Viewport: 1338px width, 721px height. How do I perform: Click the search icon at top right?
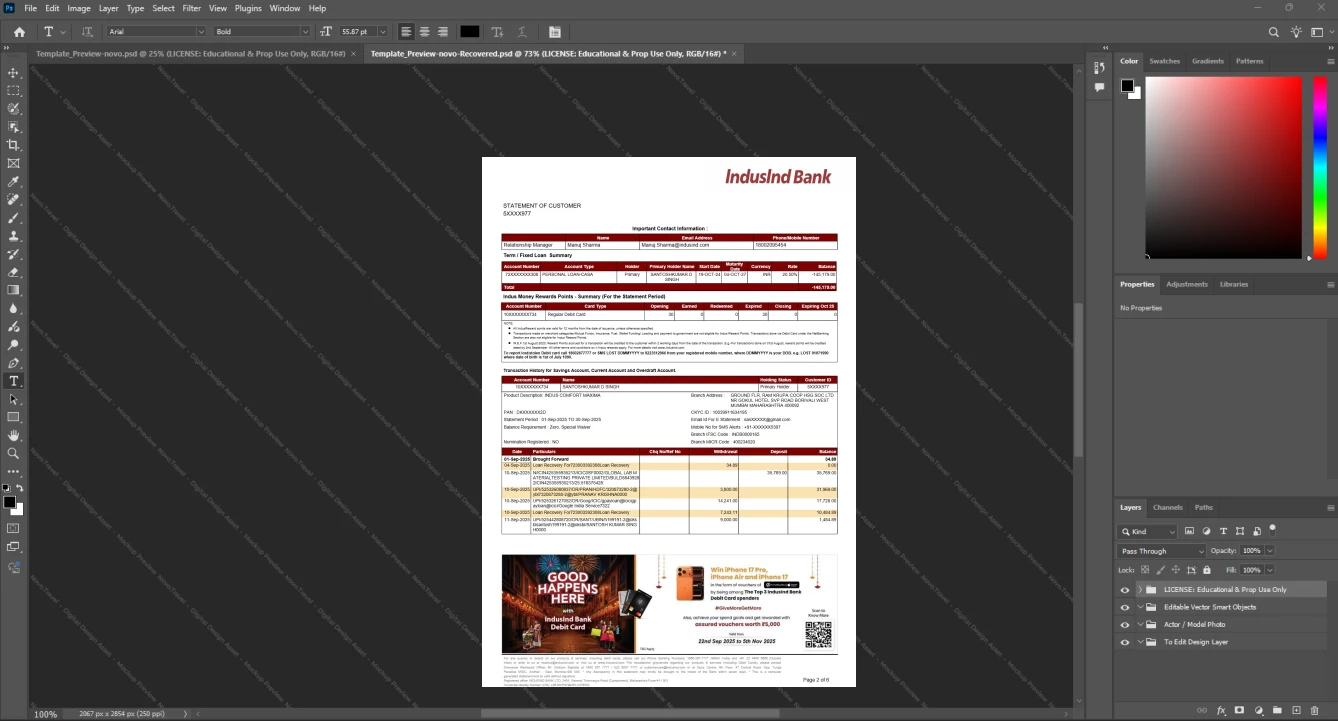click(x=1273, y=32)
